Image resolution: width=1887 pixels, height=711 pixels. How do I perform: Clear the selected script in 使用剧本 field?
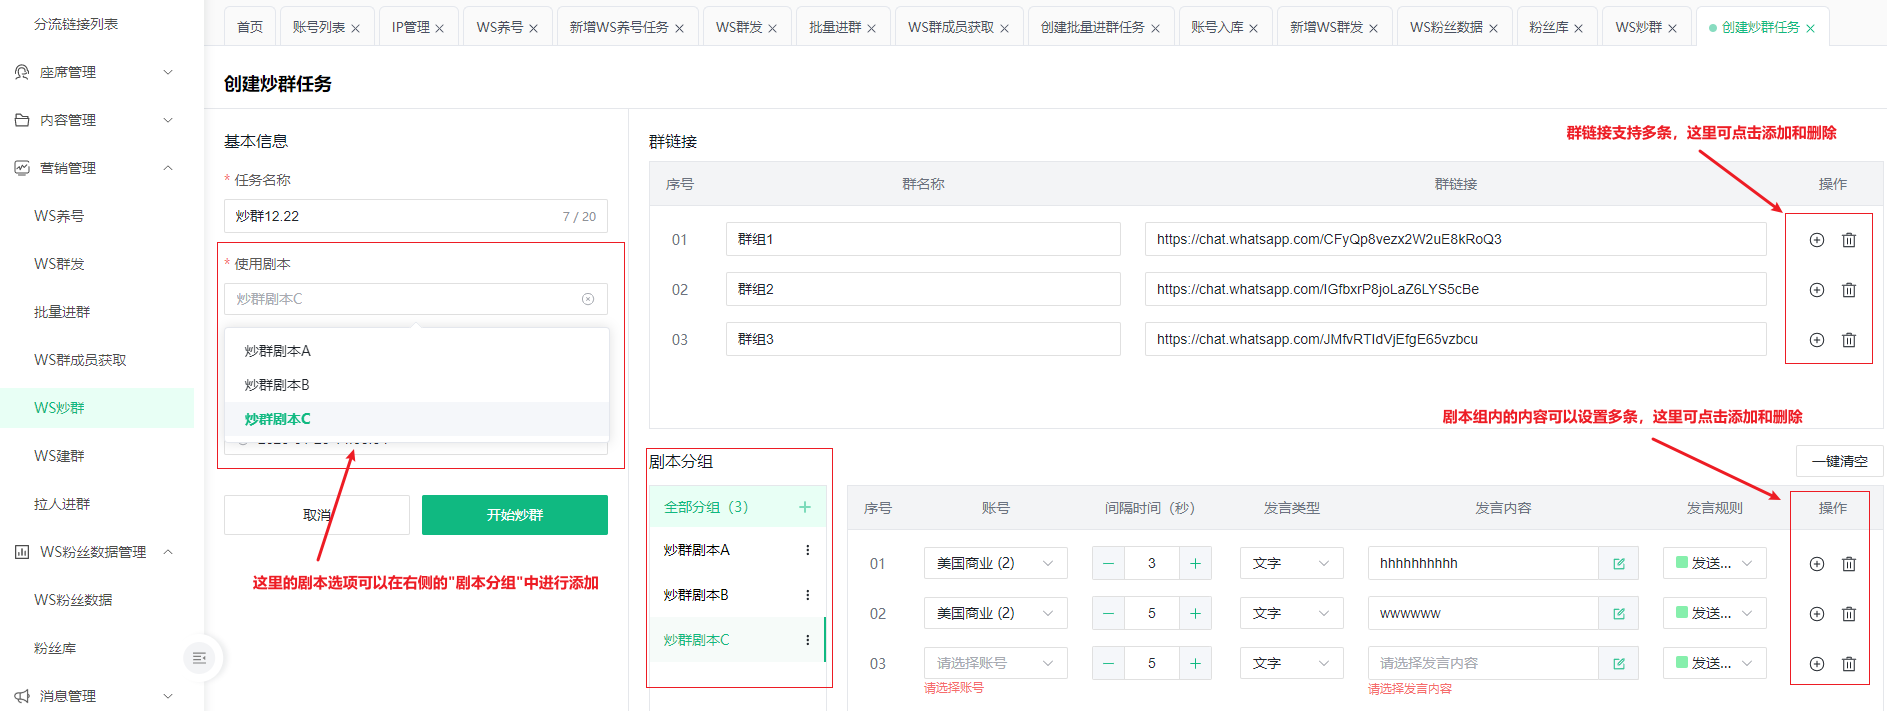coord(588,299)
